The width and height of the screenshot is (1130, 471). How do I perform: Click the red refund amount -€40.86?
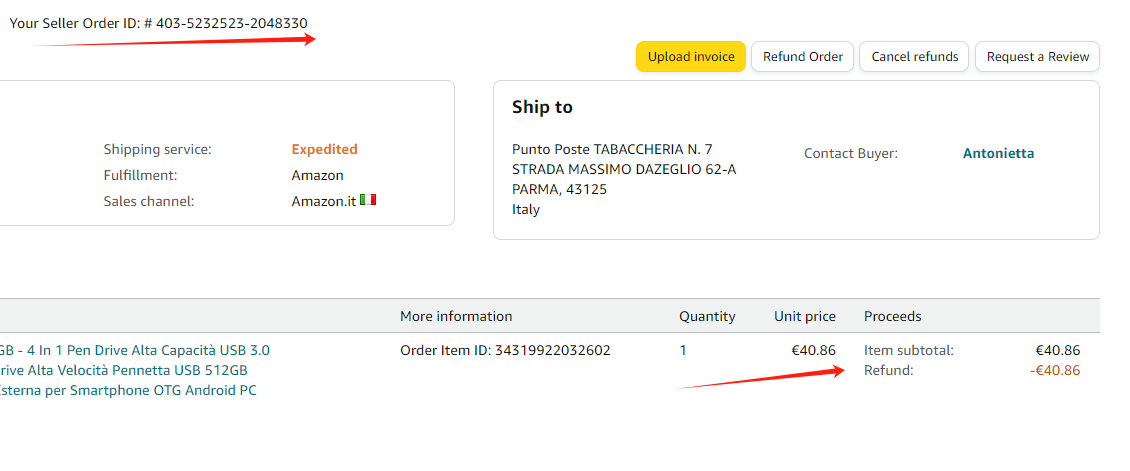pos(1054,370)
